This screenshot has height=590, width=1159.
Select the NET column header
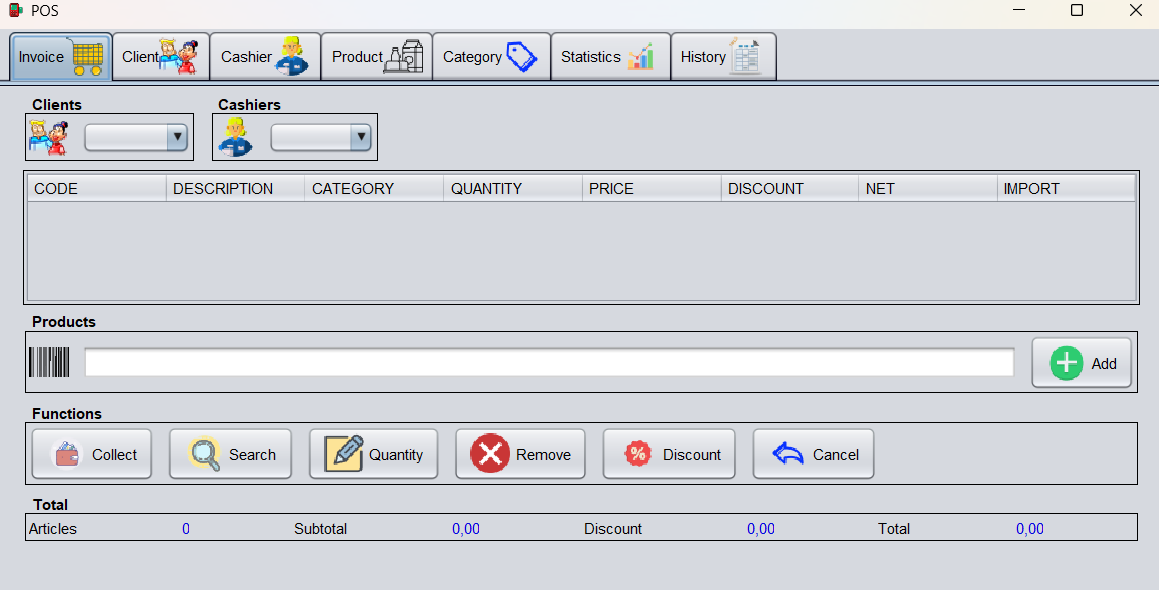[928, 189]
